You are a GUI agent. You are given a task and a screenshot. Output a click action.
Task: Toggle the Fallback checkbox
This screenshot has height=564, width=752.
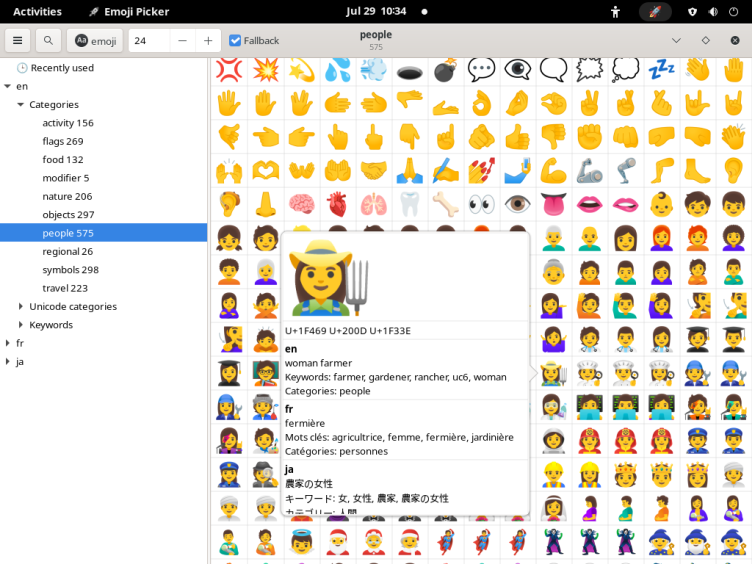point(236,41)
